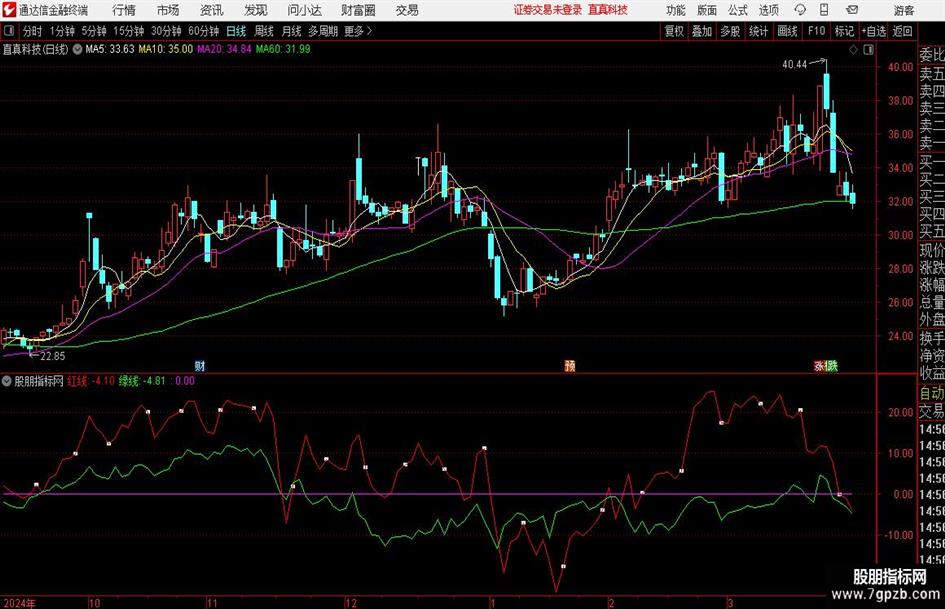This screenshot has width=945, height=609.
Task: Open the 资讯 menu
Action: [x=212, y=10]
